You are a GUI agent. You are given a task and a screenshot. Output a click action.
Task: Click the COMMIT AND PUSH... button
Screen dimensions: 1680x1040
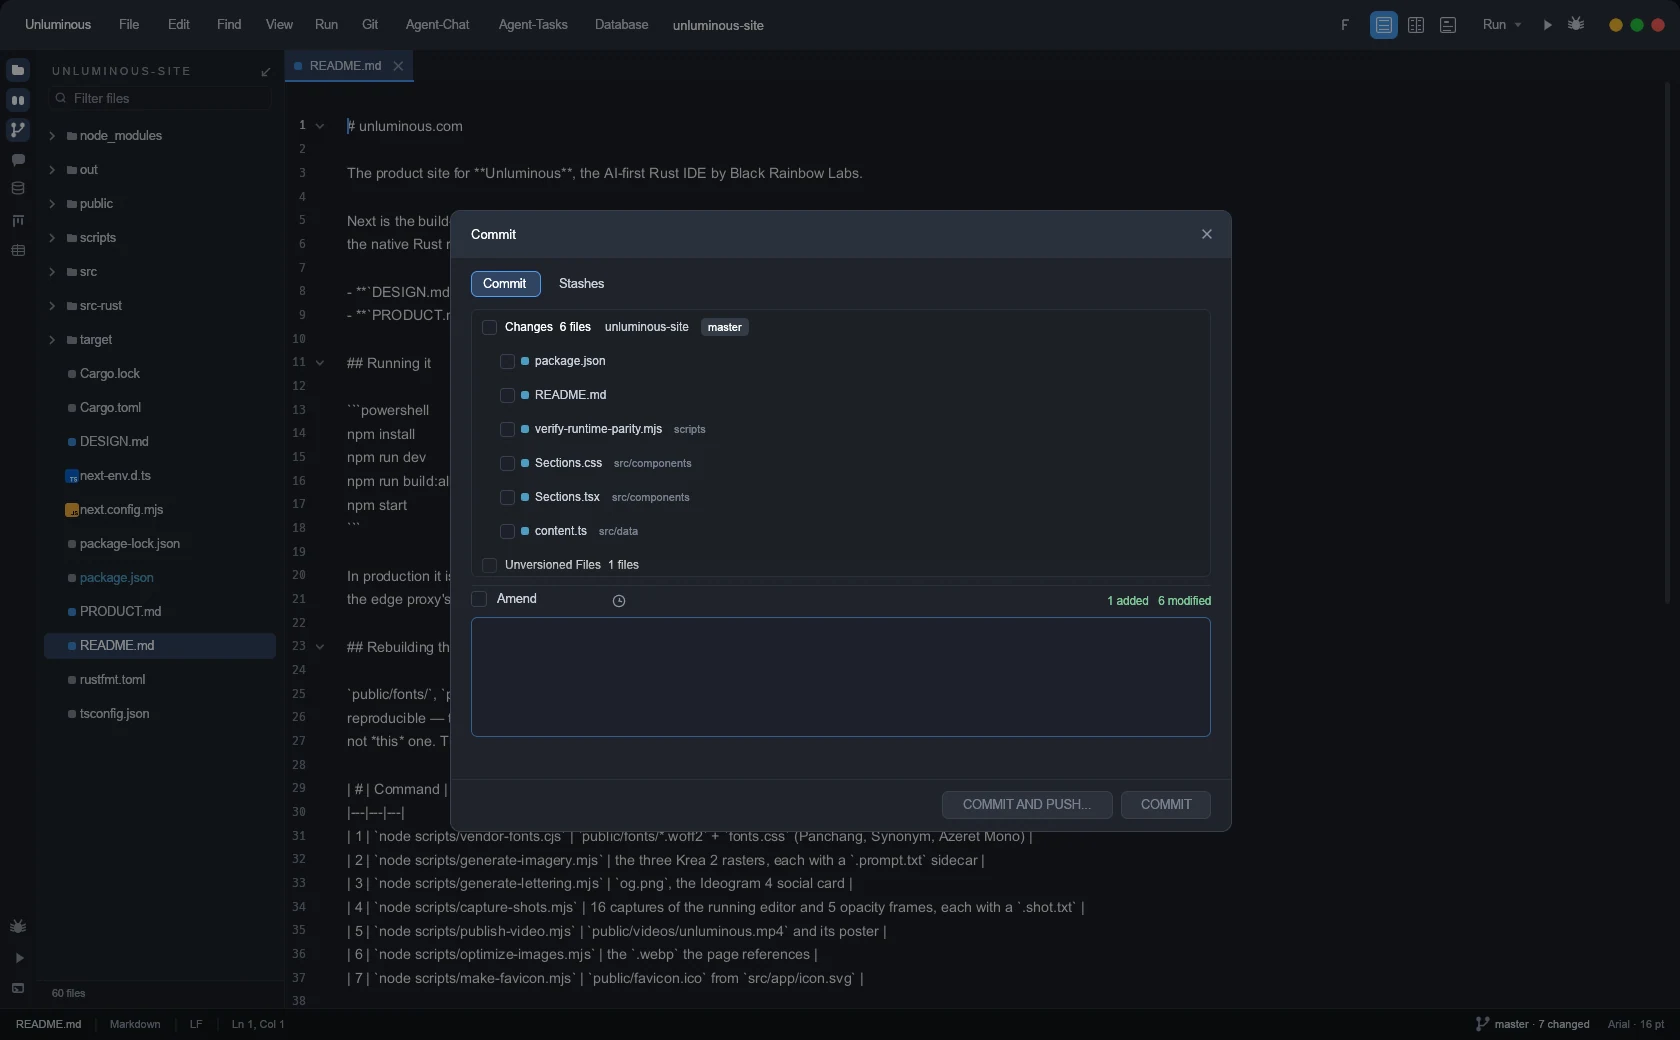click(1027, 805)
